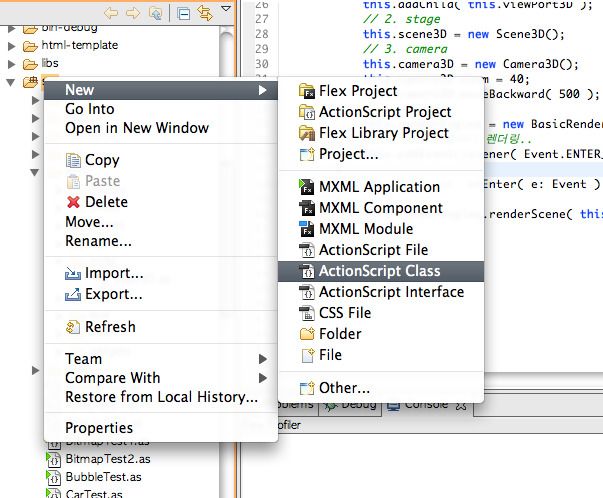Select the libs folder icon
The height and width of the screenshot is (498, 603).
tap(30, 64)
